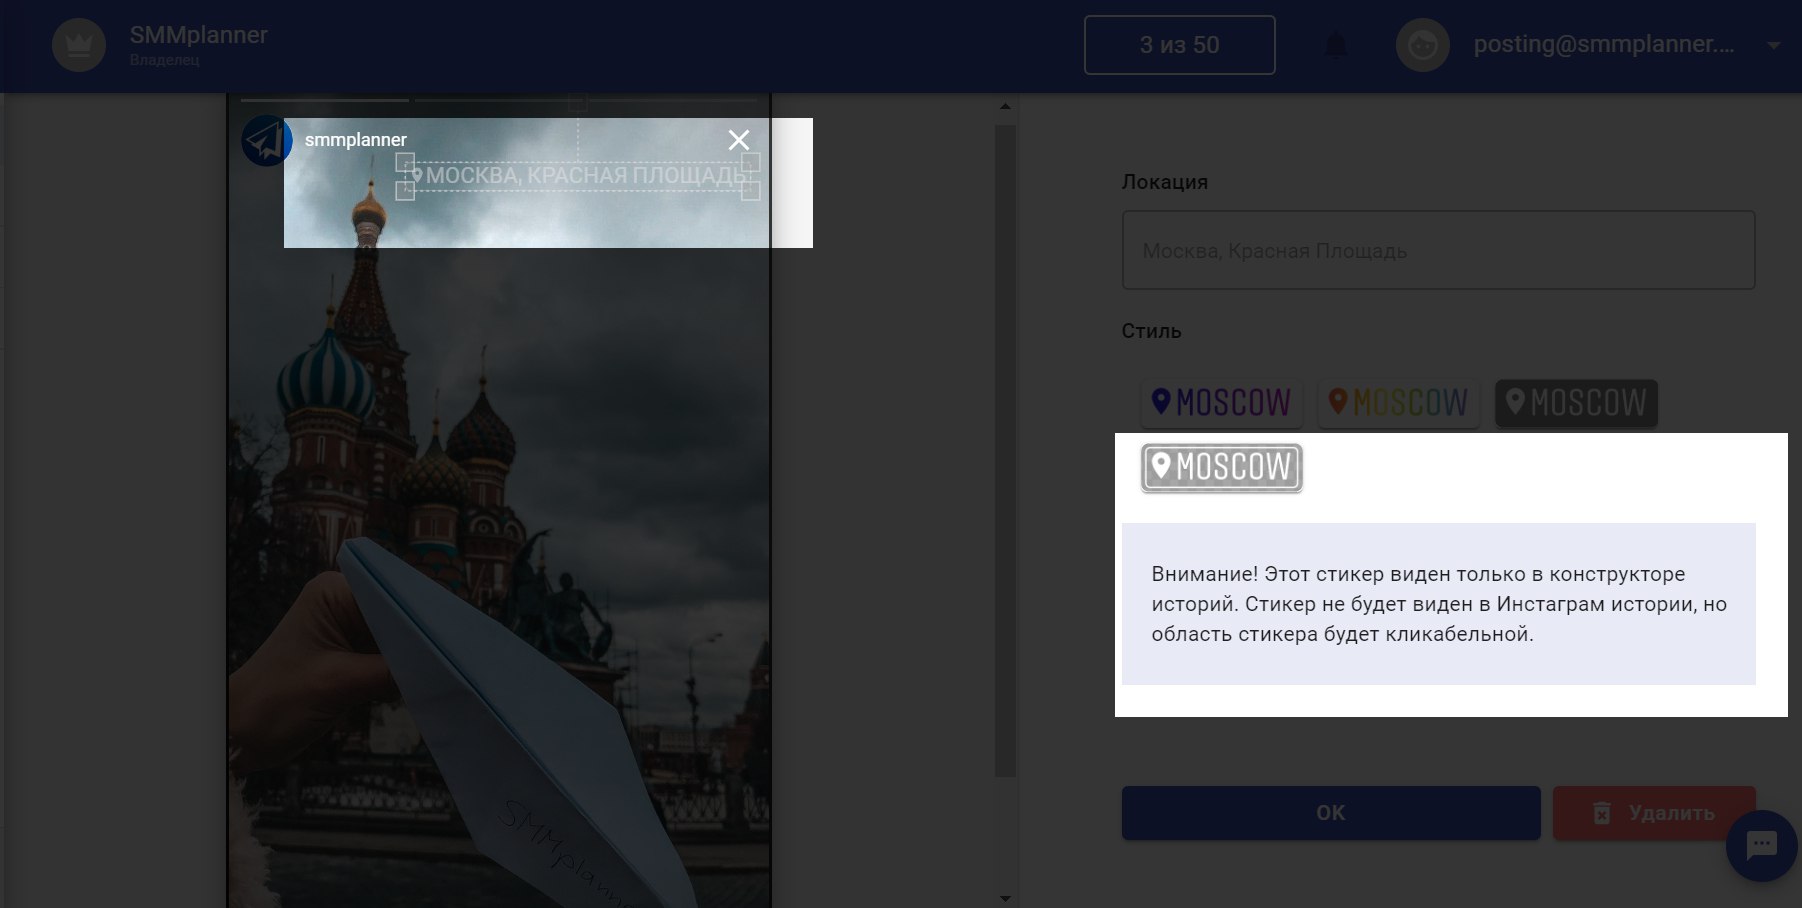Click the crown logo icon
This screenshot has width=1802, height=908.
pos(79,45)
